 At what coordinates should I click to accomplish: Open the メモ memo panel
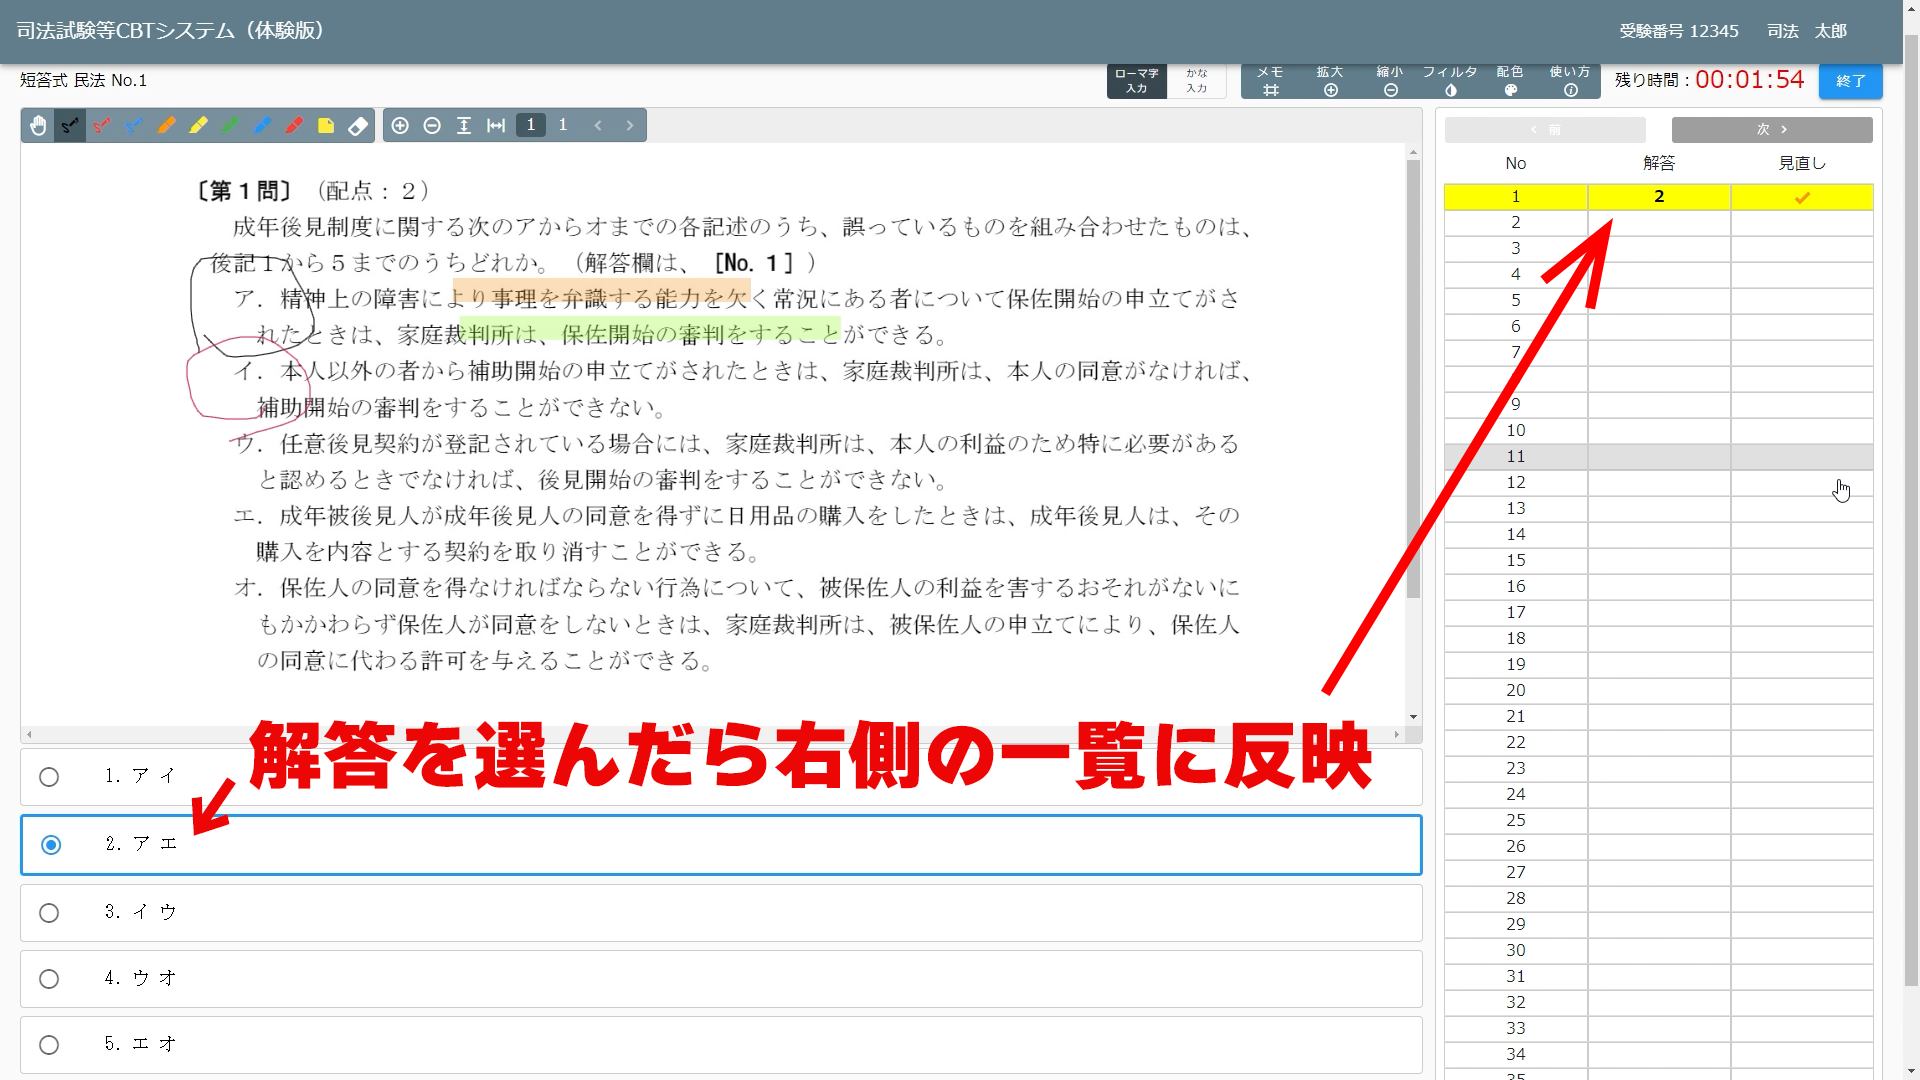coord(1270,80)
